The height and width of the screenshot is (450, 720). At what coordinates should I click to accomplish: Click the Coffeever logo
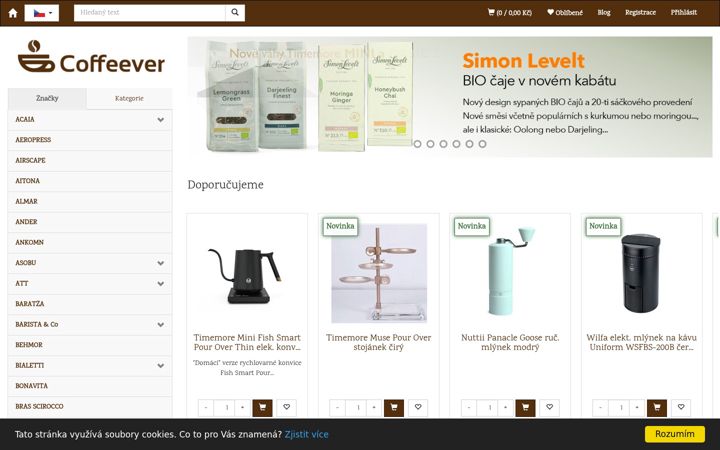[91, 57]
